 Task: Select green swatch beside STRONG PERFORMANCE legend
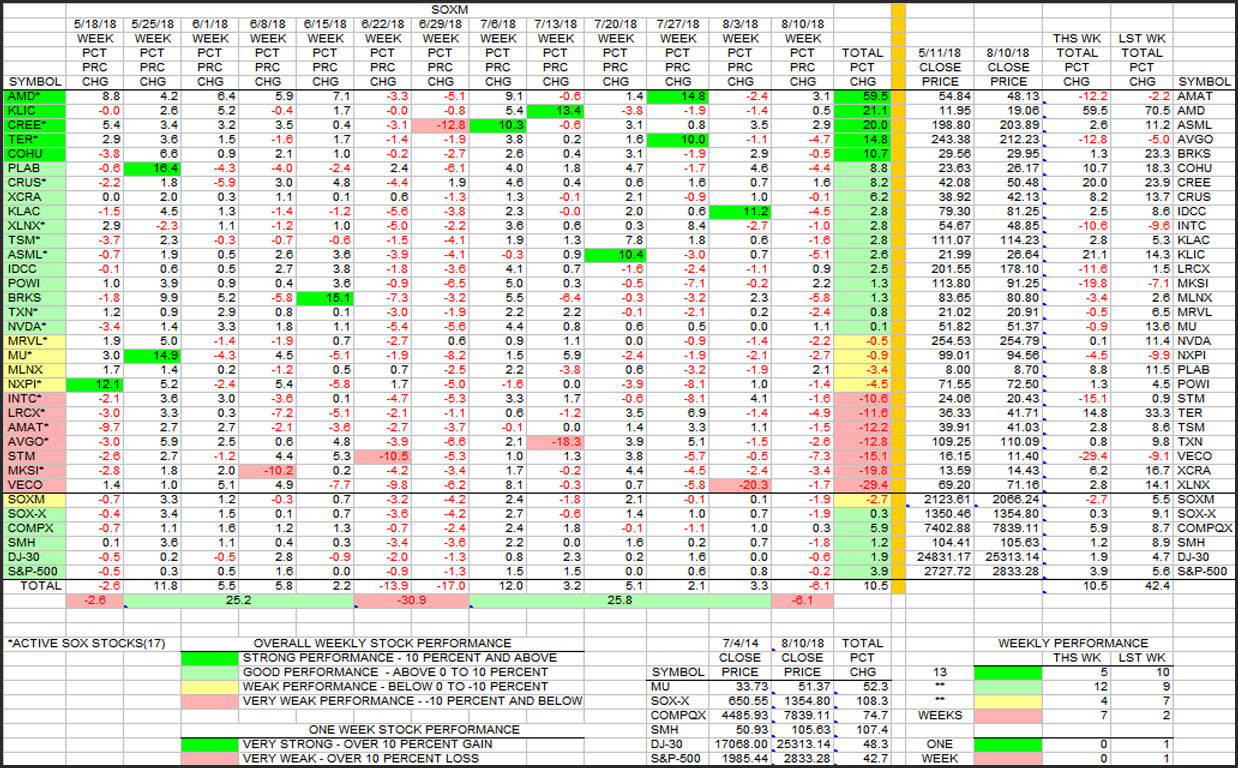click(210, 658)
